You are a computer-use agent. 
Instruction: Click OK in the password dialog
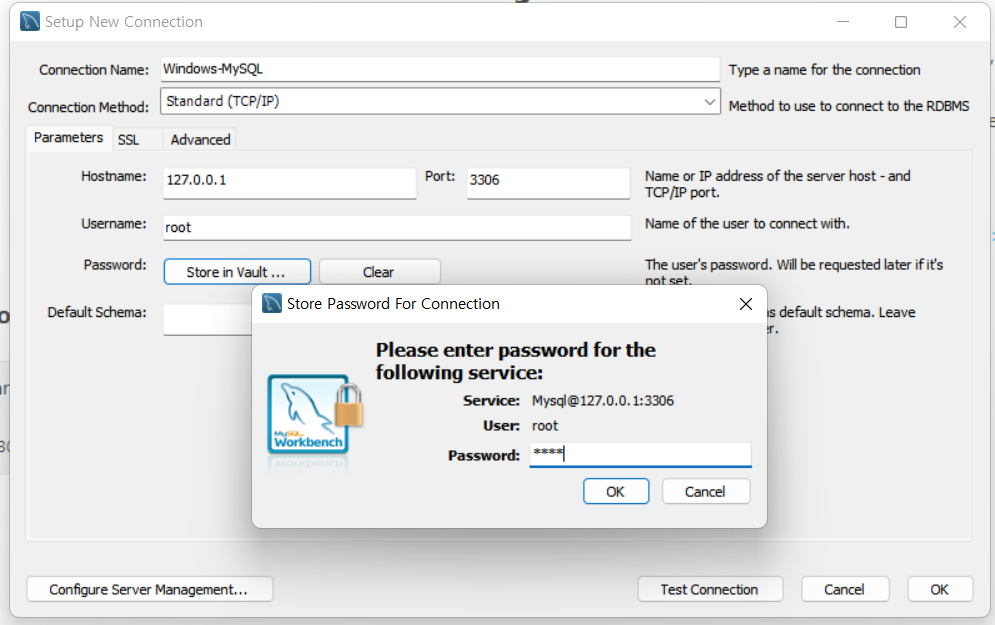616,492
